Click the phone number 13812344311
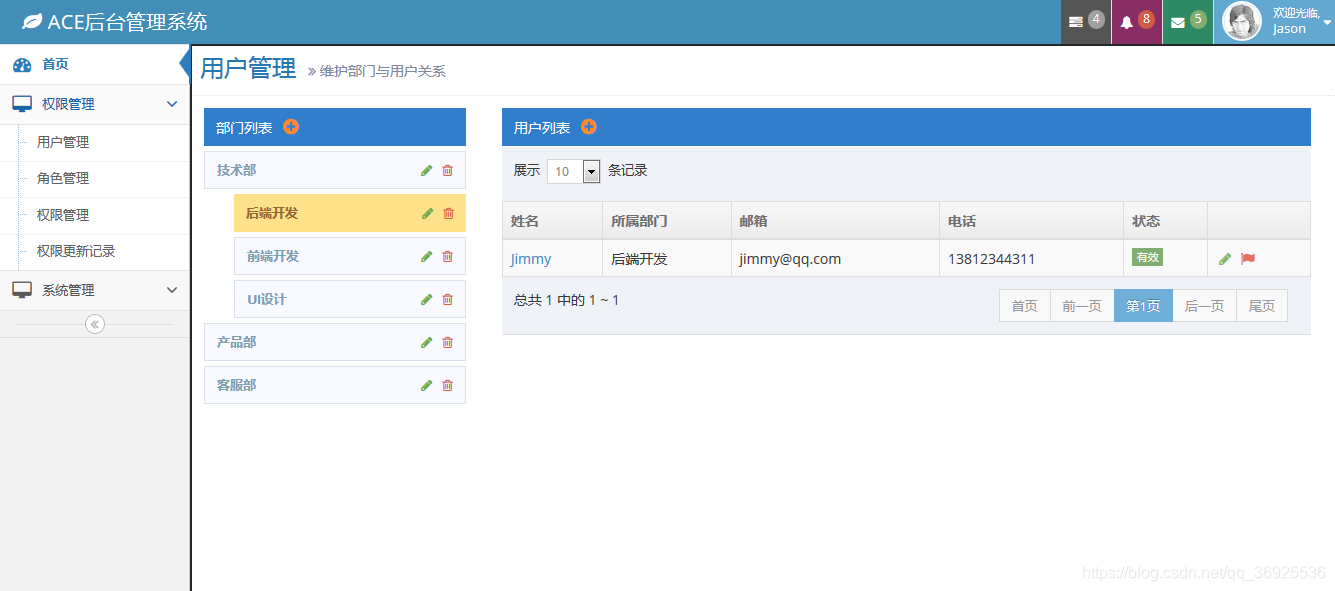1335x591 pixels. click(992, 259)
